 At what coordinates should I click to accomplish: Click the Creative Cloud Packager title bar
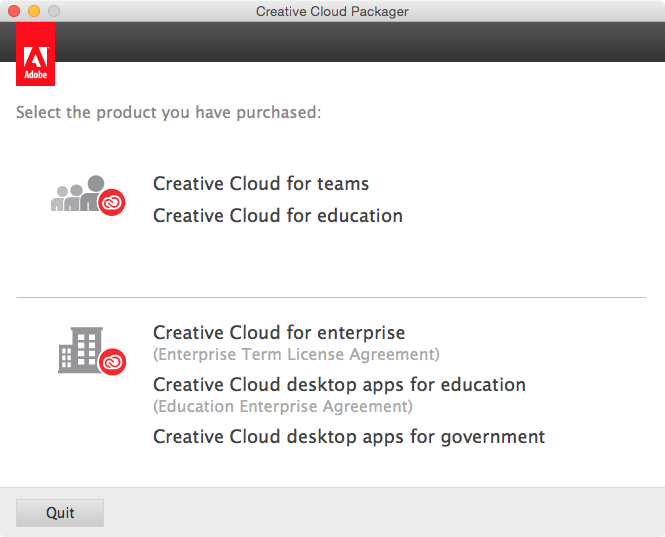pyautogui.click(x=332, y=11)
